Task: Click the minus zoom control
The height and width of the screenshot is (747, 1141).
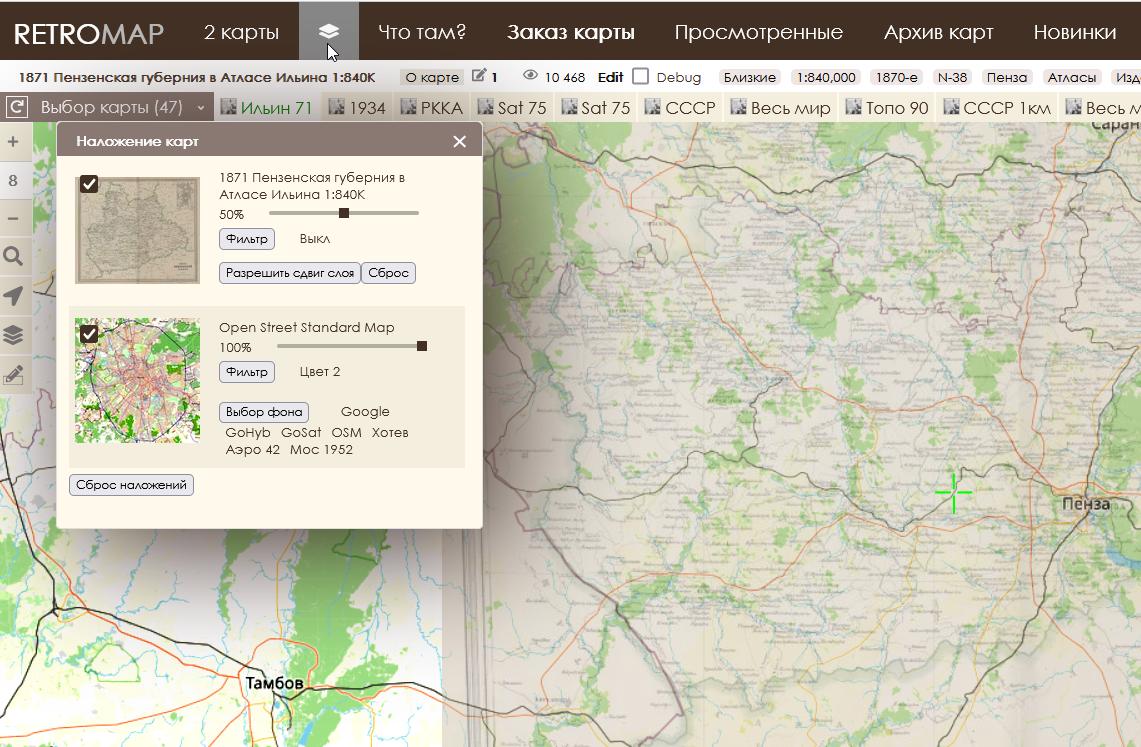Action: pyautogui.click(x=14, y=217)
